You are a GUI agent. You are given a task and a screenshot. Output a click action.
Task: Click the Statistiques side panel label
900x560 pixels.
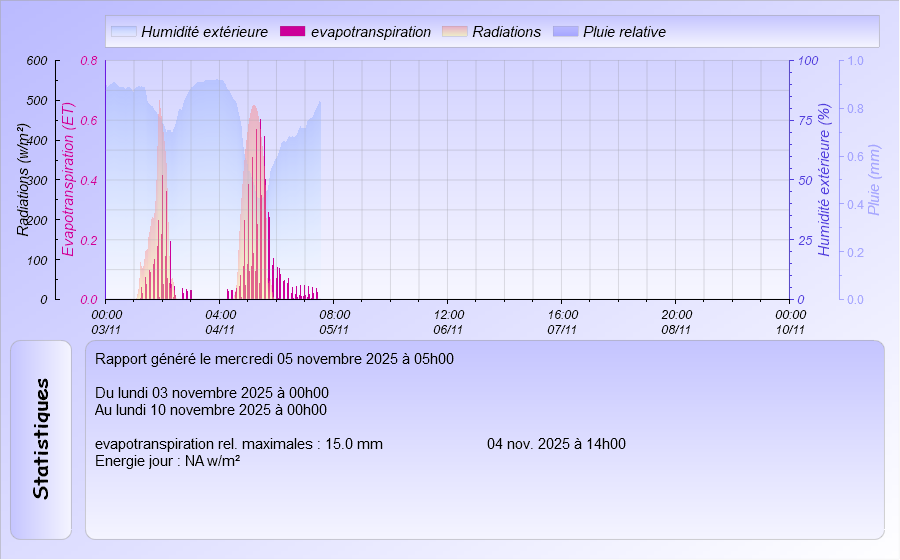[x=41, y=439]
